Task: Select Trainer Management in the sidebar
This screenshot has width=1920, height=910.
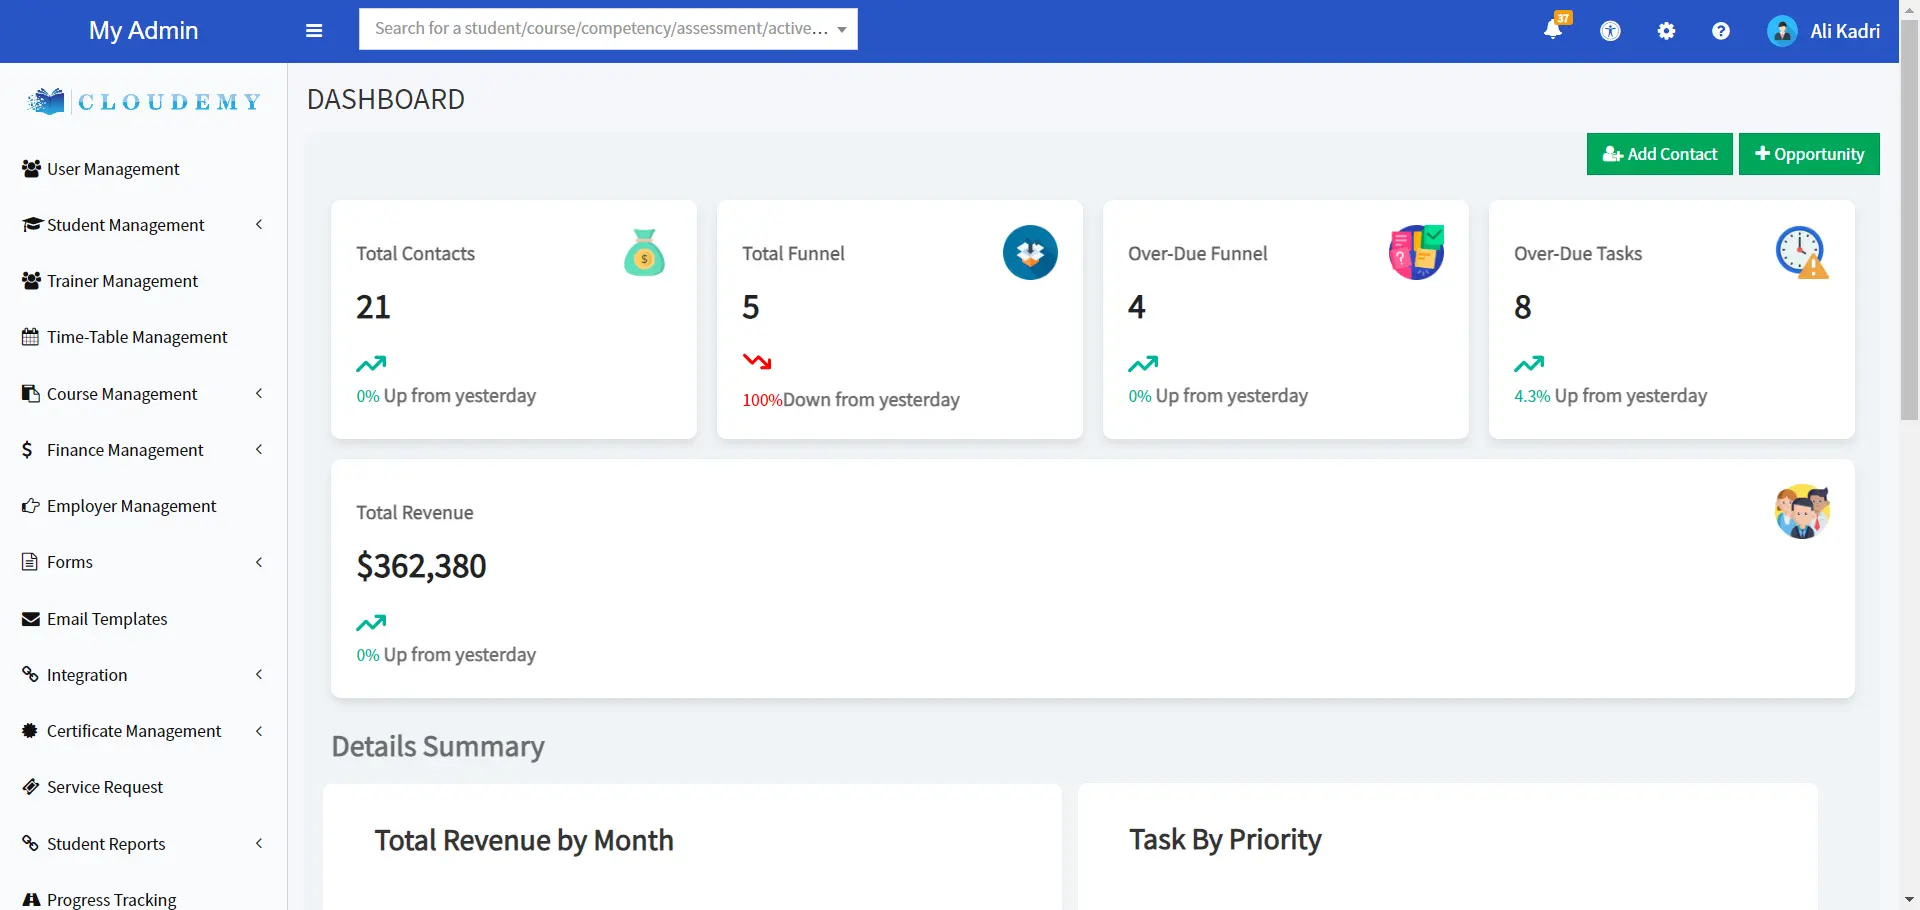Action: click(122, 280)
